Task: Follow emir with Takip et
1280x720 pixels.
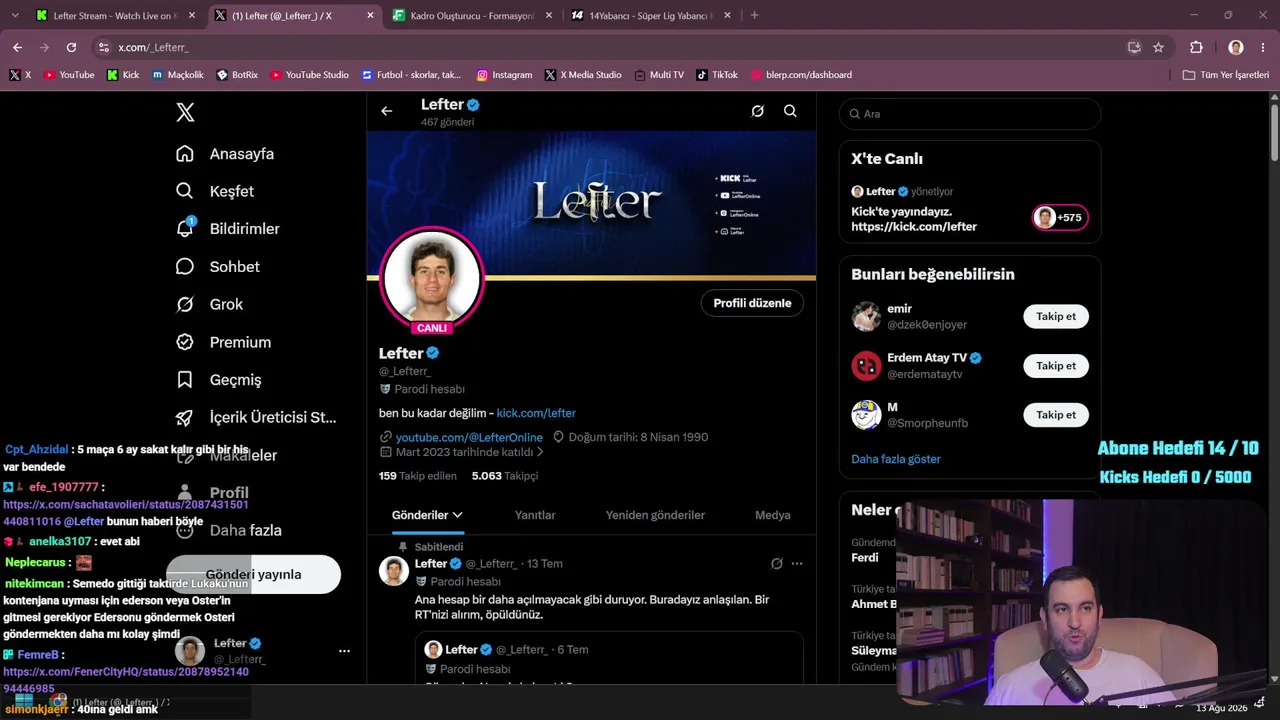Action: click(x=1056, y=316)
